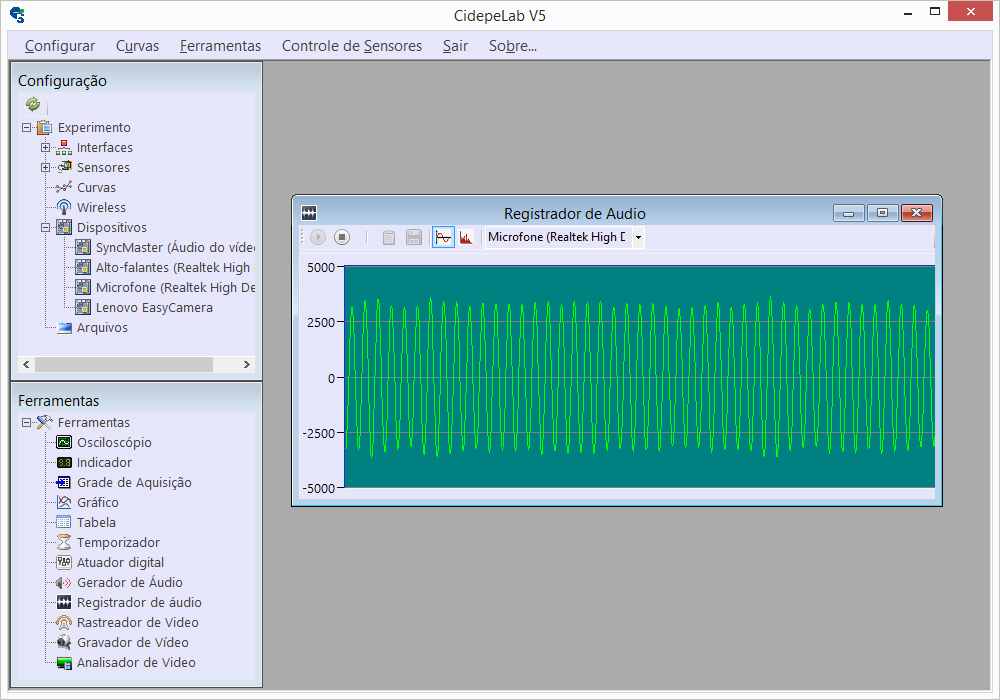Open the Indicador tool icon
Image resolution: width=1000 pixels, height=700 pixels.
click(64, 462)
